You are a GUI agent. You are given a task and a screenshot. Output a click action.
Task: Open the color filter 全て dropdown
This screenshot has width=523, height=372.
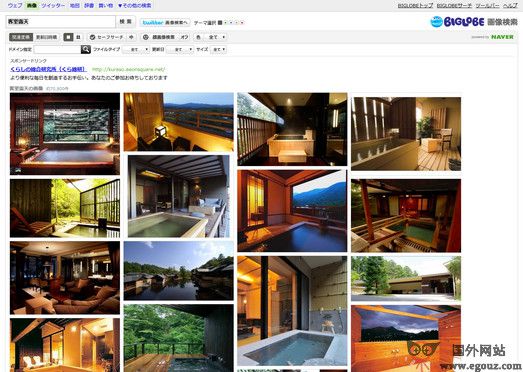pos(216,37)
